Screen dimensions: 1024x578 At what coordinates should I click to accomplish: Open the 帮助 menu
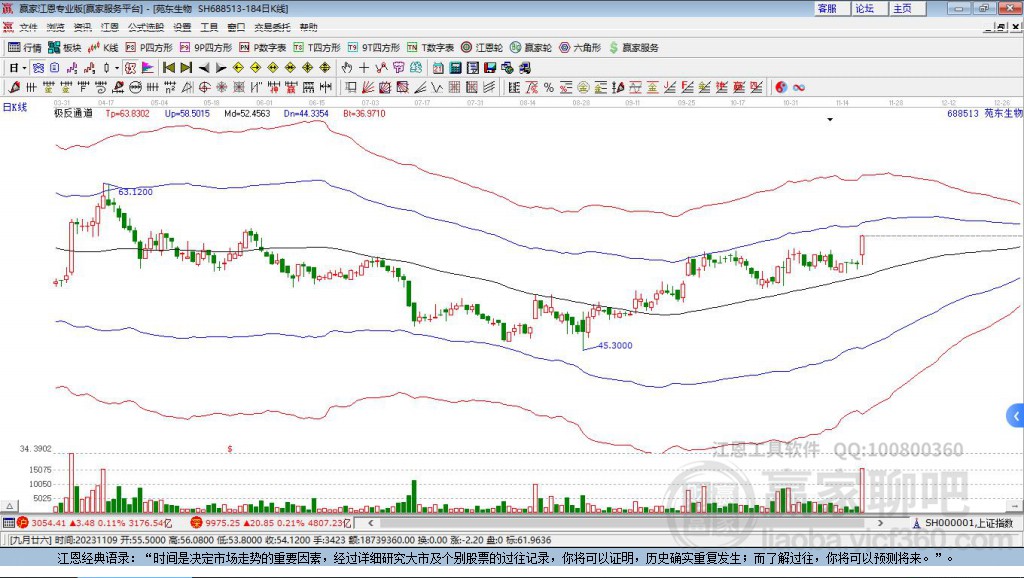(x=308, y=27)
